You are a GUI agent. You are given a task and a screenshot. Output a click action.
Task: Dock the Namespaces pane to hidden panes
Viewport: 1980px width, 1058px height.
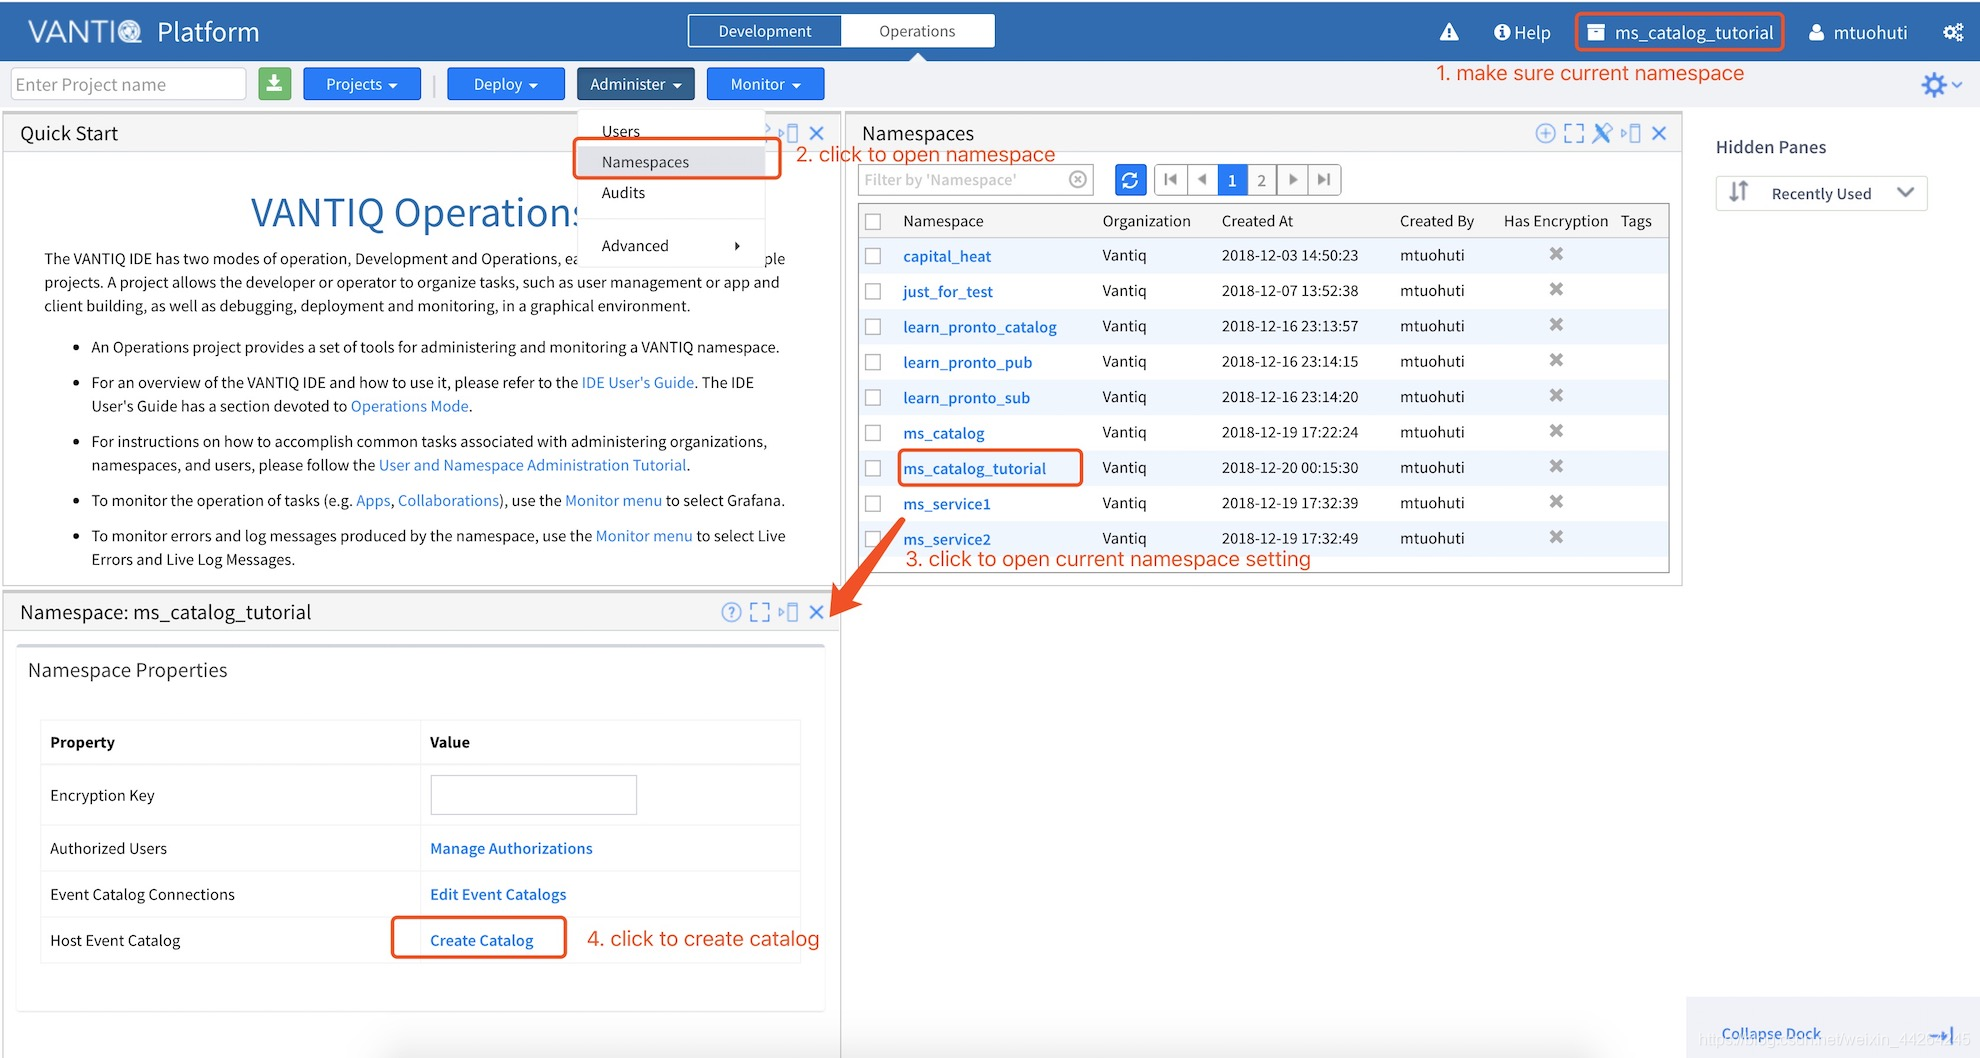tap(1631, 134)
